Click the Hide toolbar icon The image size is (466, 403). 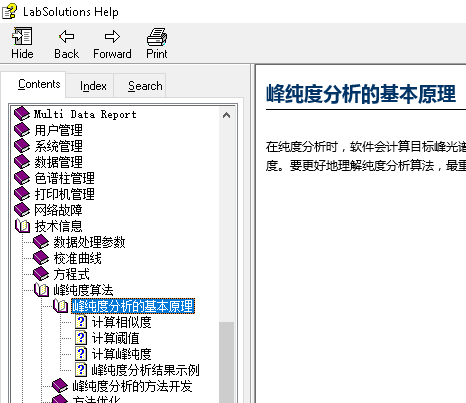coord(22,36)
